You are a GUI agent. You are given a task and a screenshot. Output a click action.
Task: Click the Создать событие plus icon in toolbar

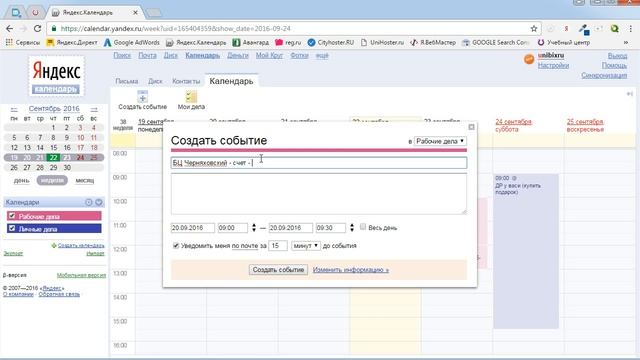142,97
